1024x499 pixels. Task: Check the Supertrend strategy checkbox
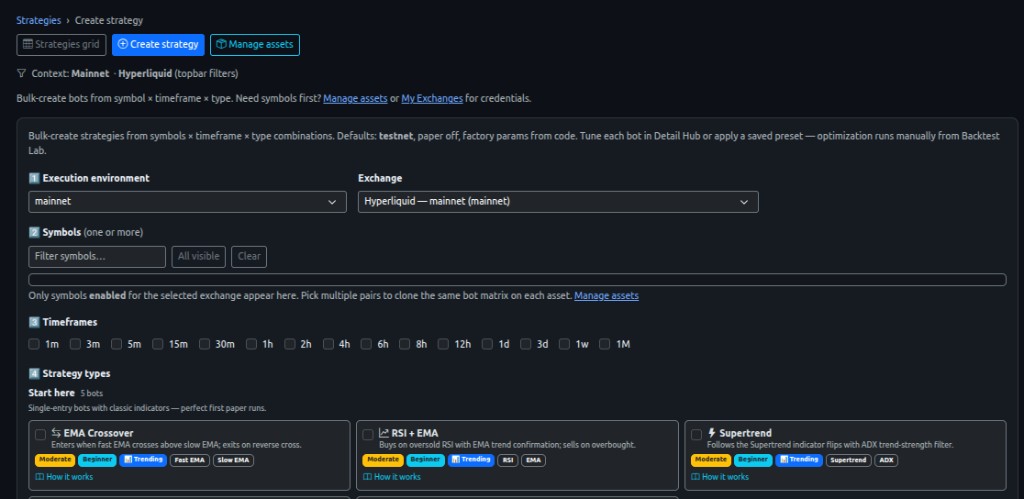(x=696, y=434)
